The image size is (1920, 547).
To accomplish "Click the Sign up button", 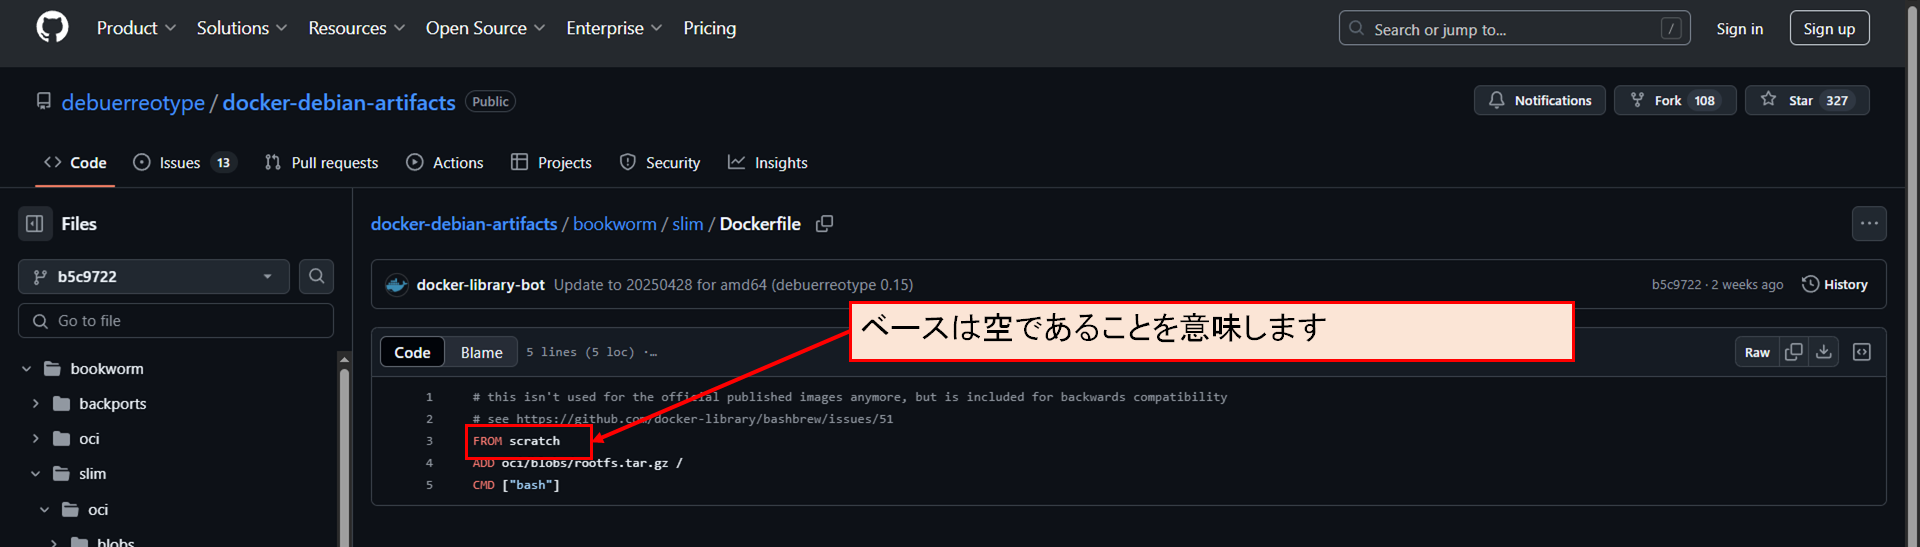I will pos(1829,28).
